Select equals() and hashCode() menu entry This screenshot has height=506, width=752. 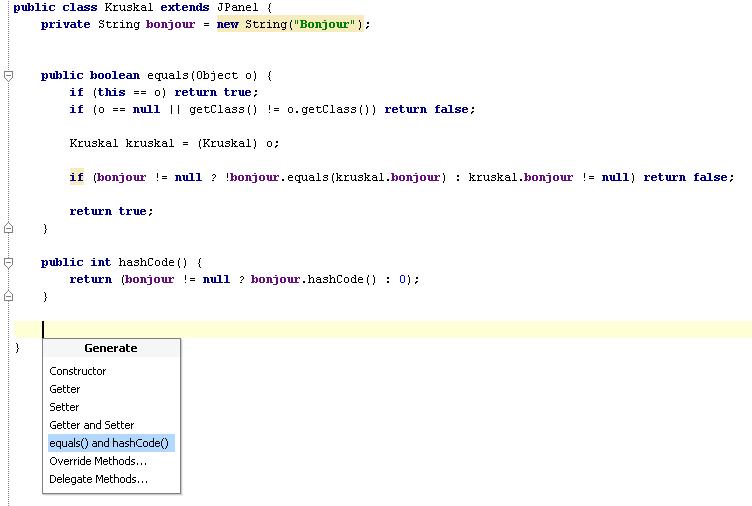tap(110, 443)
